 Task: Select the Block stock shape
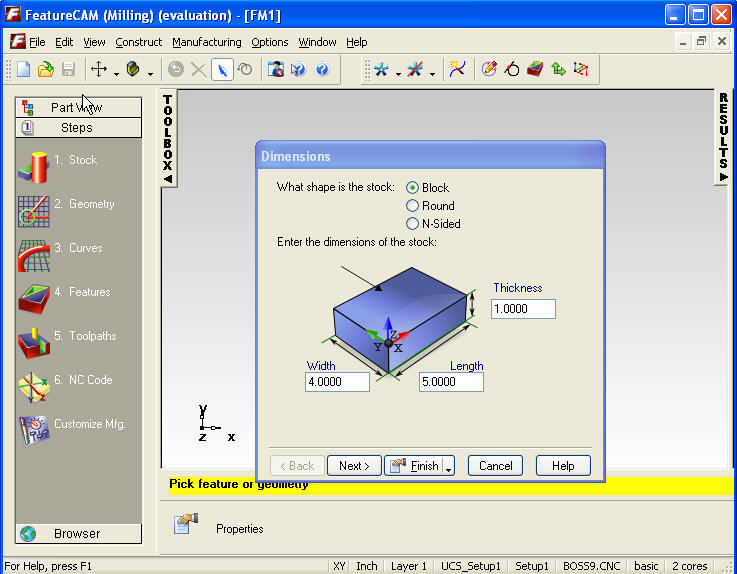pyautogui.click(x=412, y=188)
